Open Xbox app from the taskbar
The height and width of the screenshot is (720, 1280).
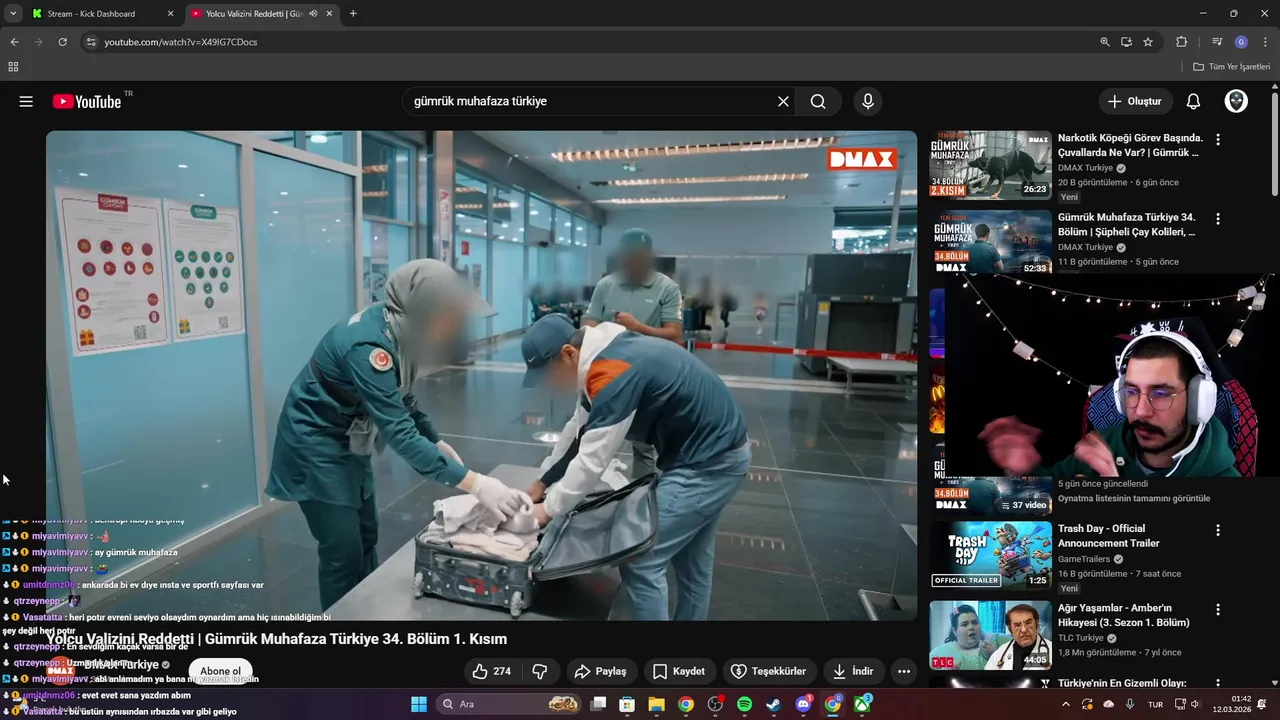click(x=862, y=704)
